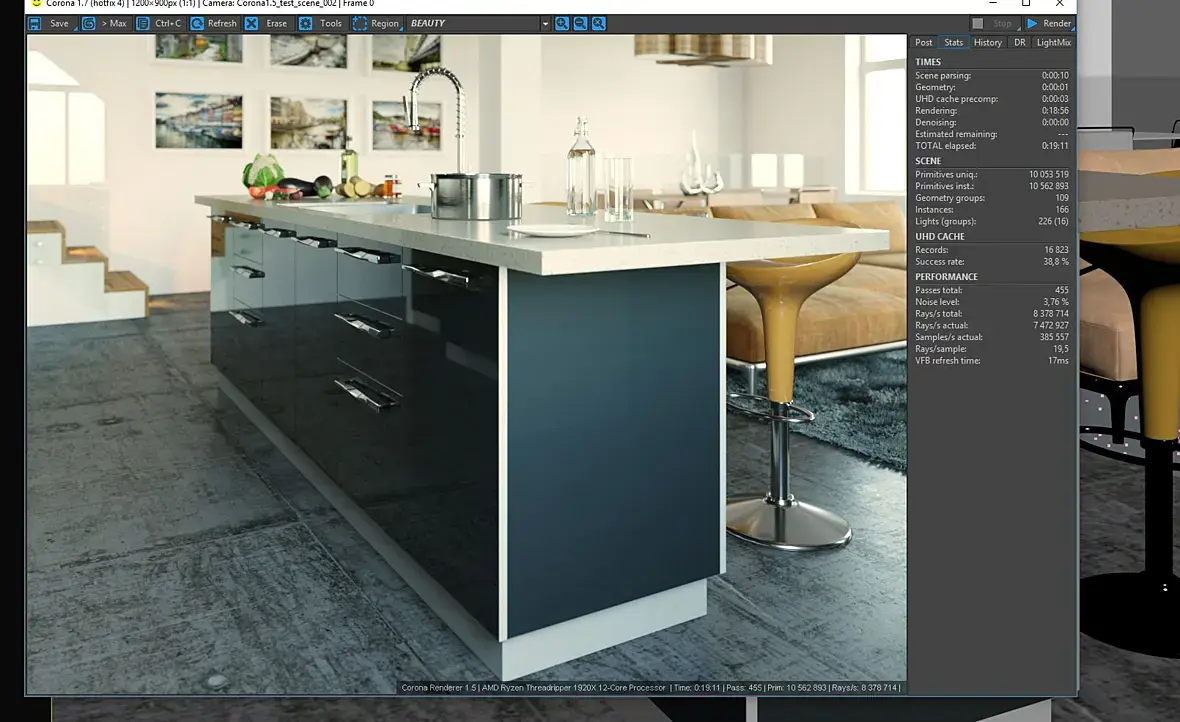Click 'Prim: 10 562 893' in the render stamp

pyautogui.click(x=797, y=687)
